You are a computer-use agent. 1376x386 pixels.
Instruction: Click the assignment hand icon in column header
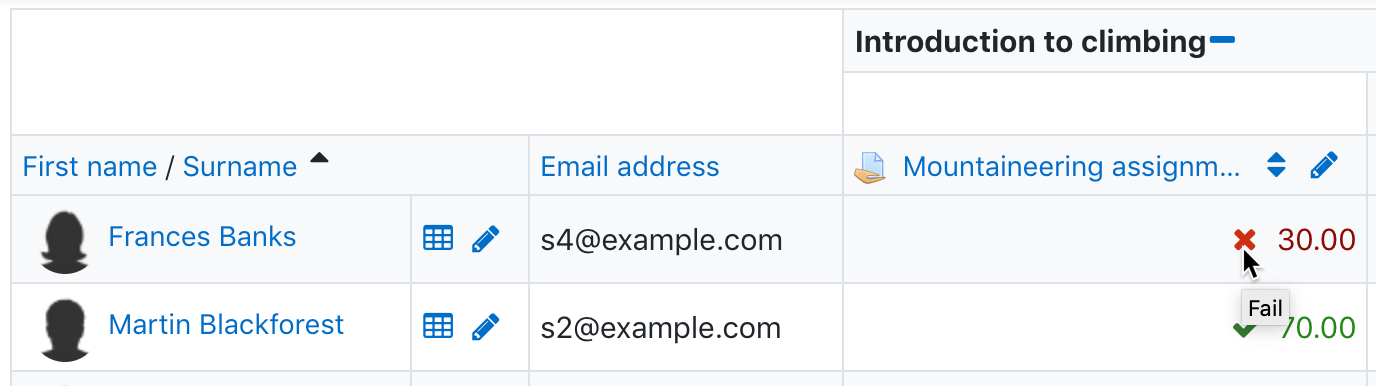coord(870,167)
